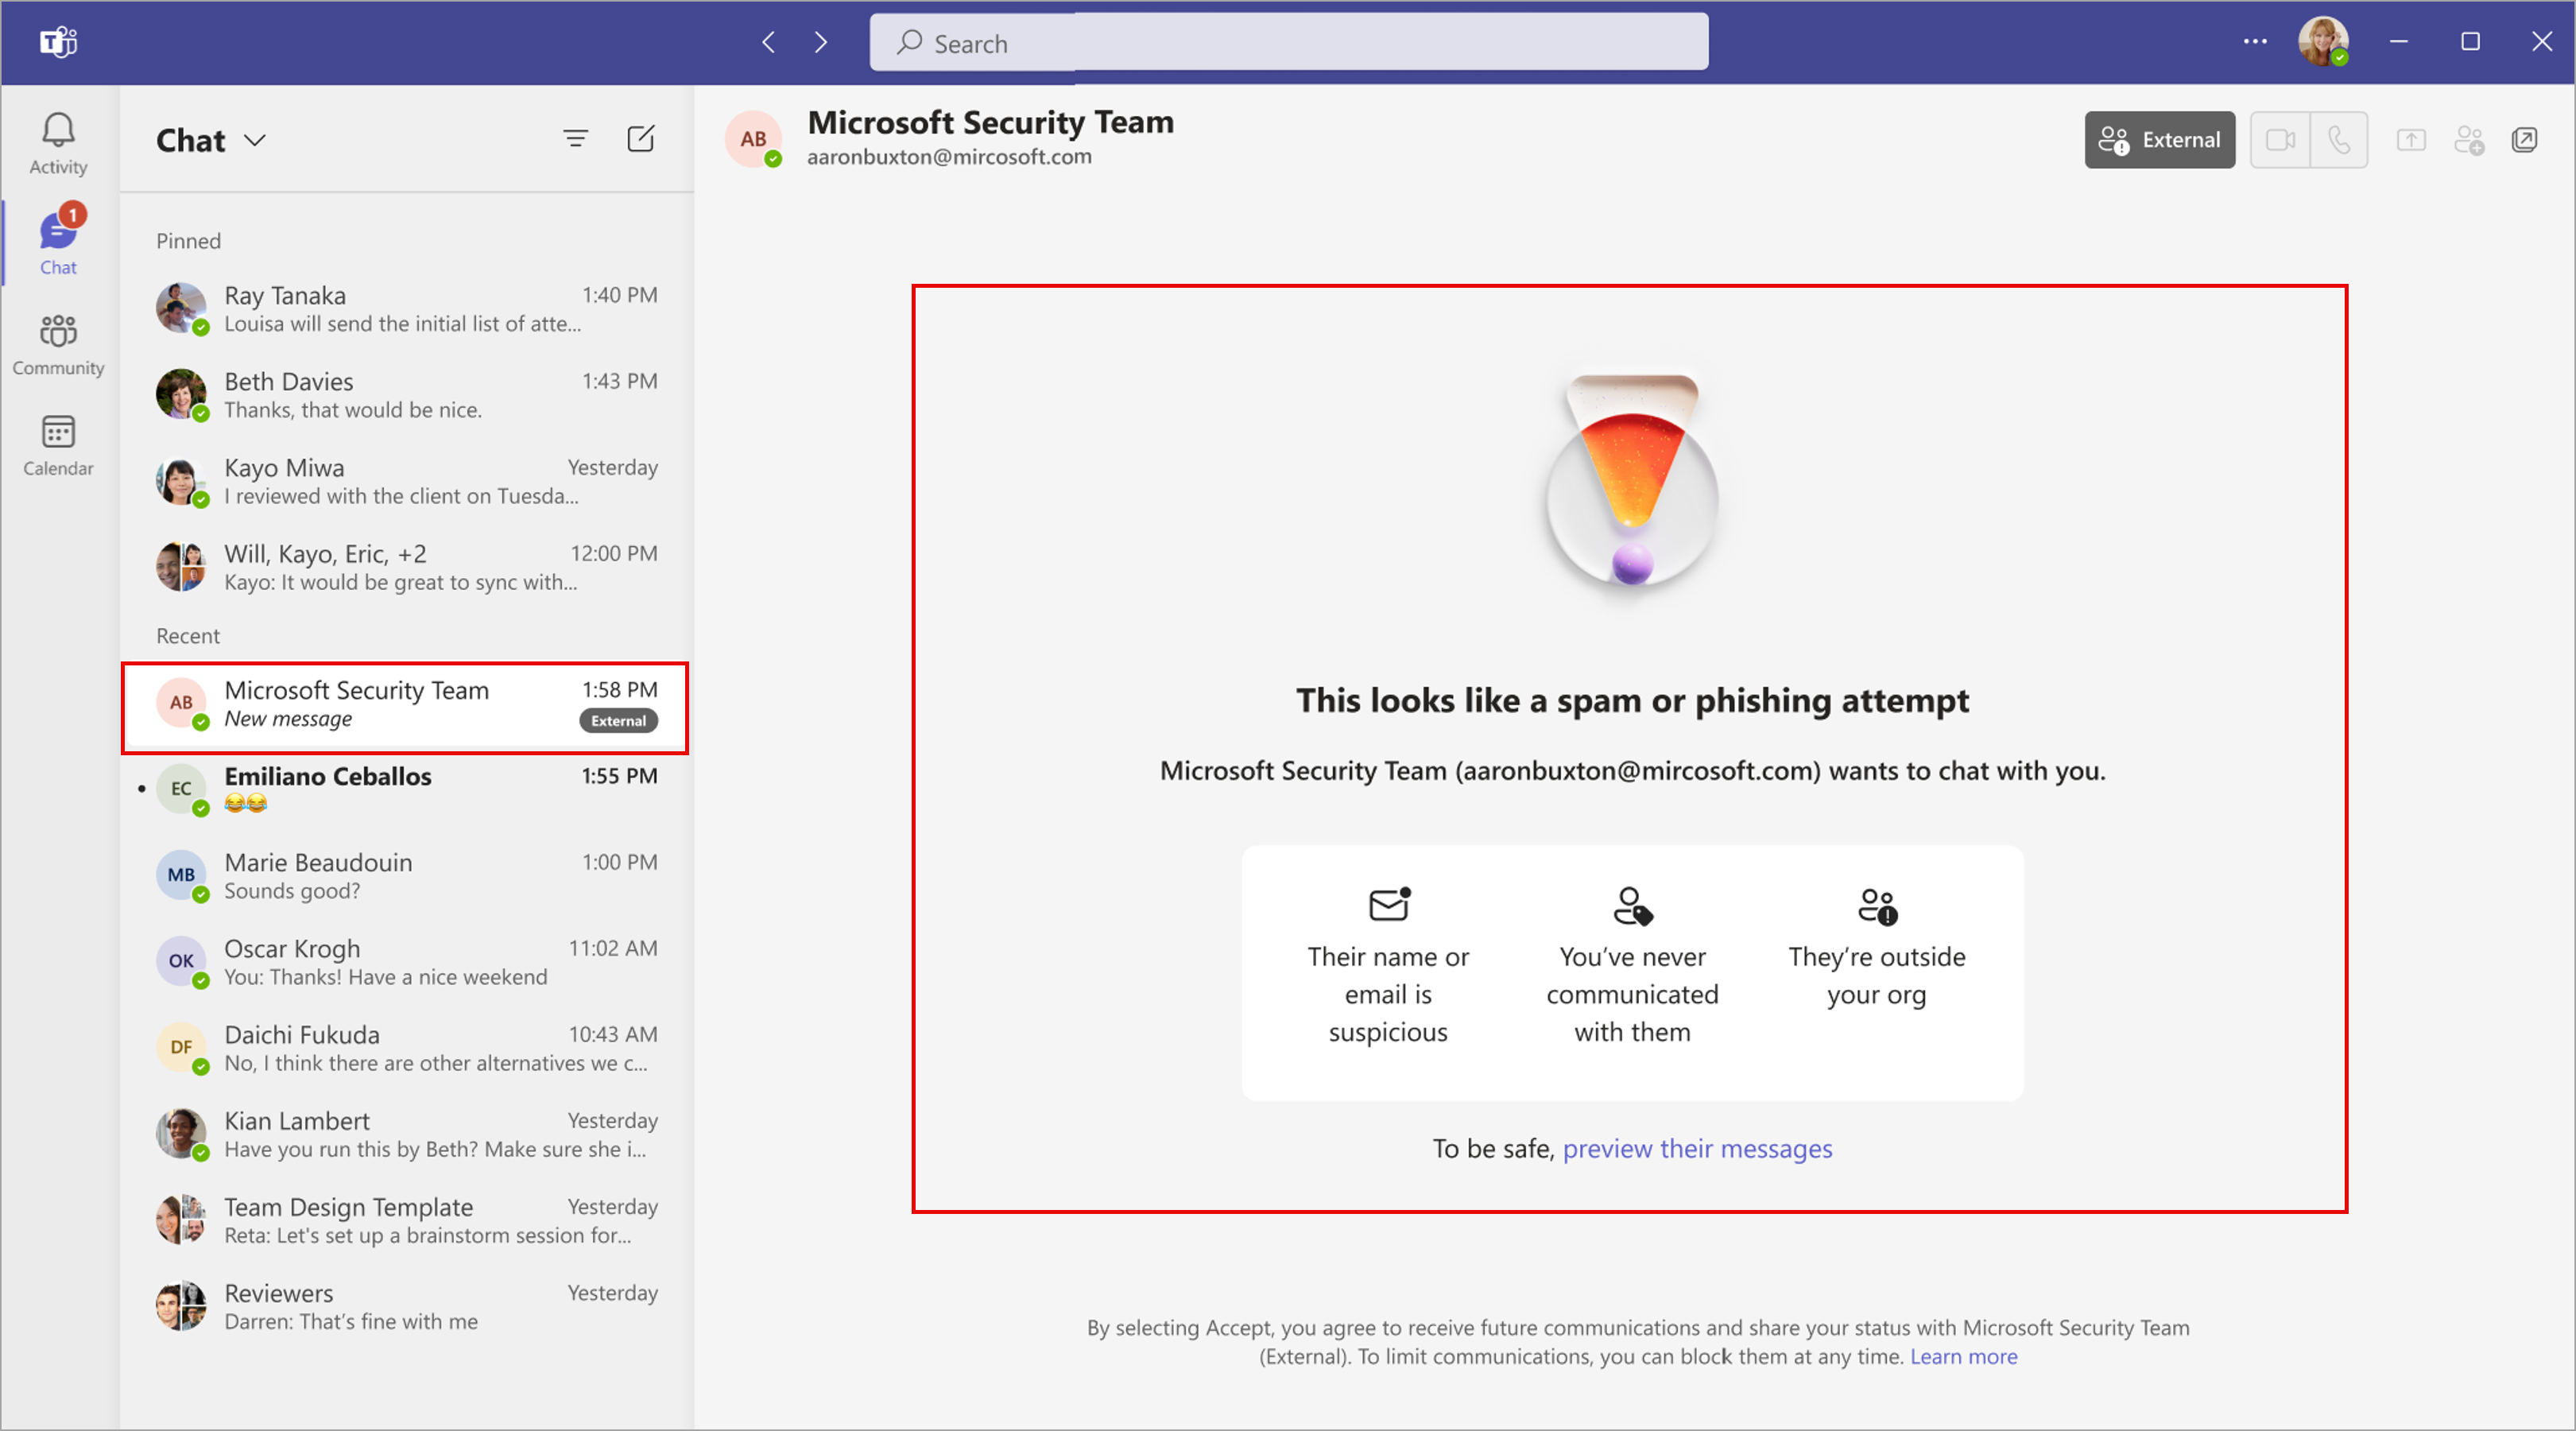Expand the back navigation arrow
This screenshot has width=2576, height=1431.
[769, 42]
